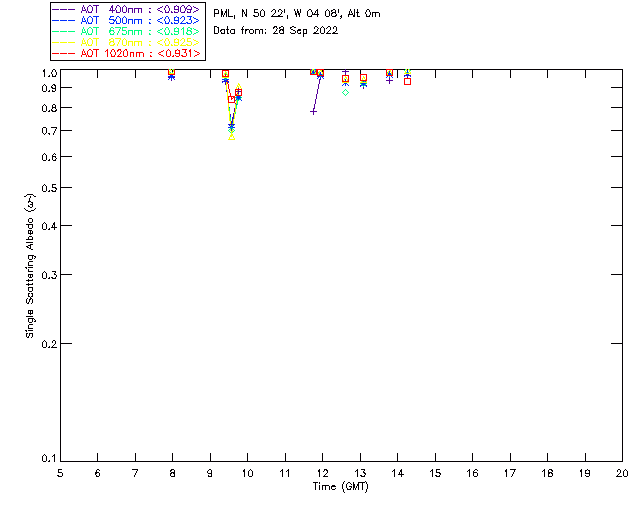Click the AOT 870nm yellow legend entry
This screenshot has width=640, height=512.
(x=127, y=42)
